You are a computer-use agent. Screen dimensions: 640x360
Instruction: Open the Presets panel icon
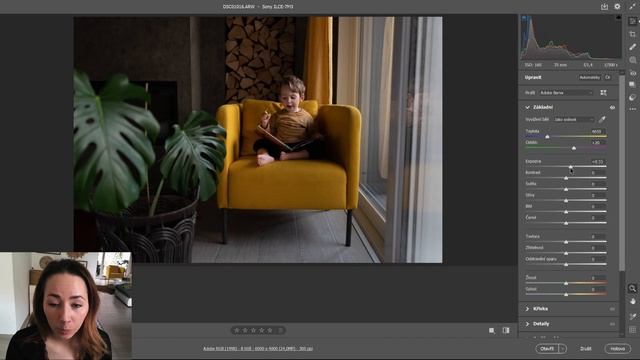633,97
